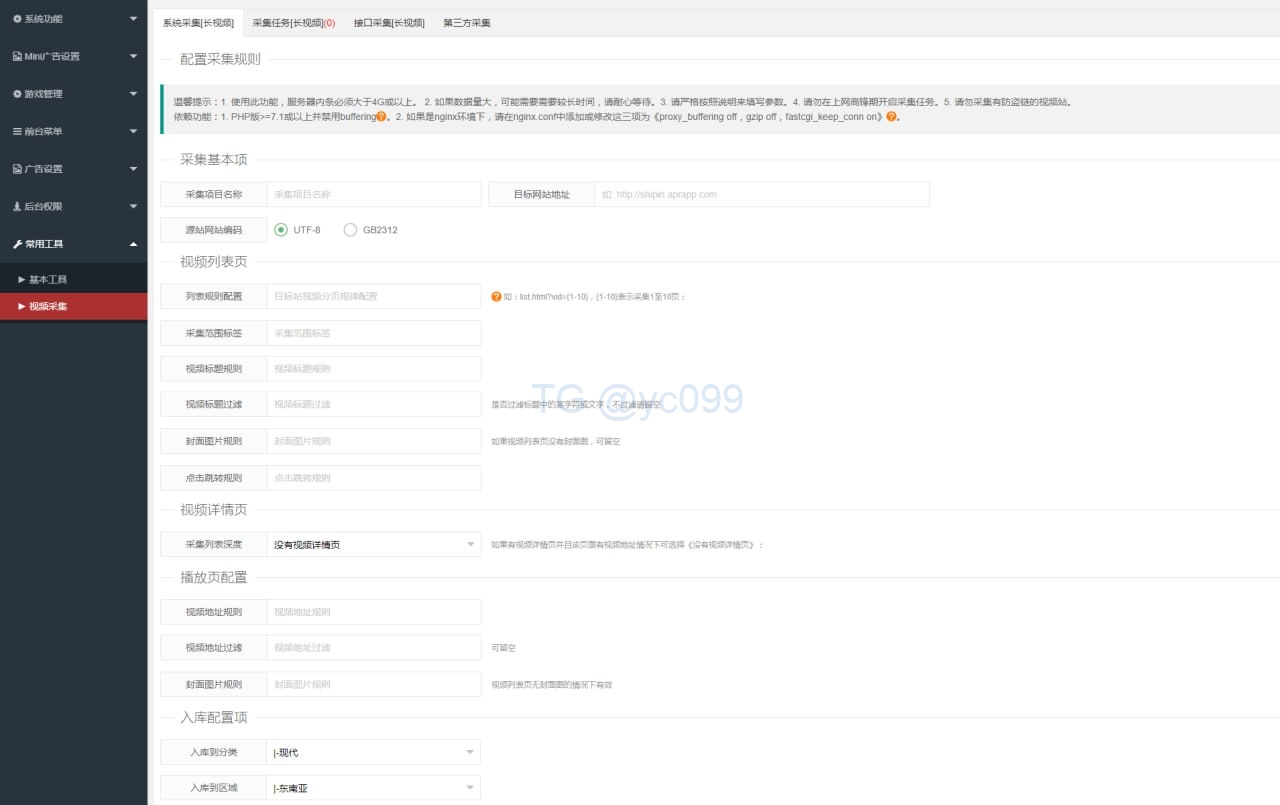Open the 采集列表深度 dropdown
This screenshot has width=1280, height=805.
pyautogui.click(x=373, y=545)
